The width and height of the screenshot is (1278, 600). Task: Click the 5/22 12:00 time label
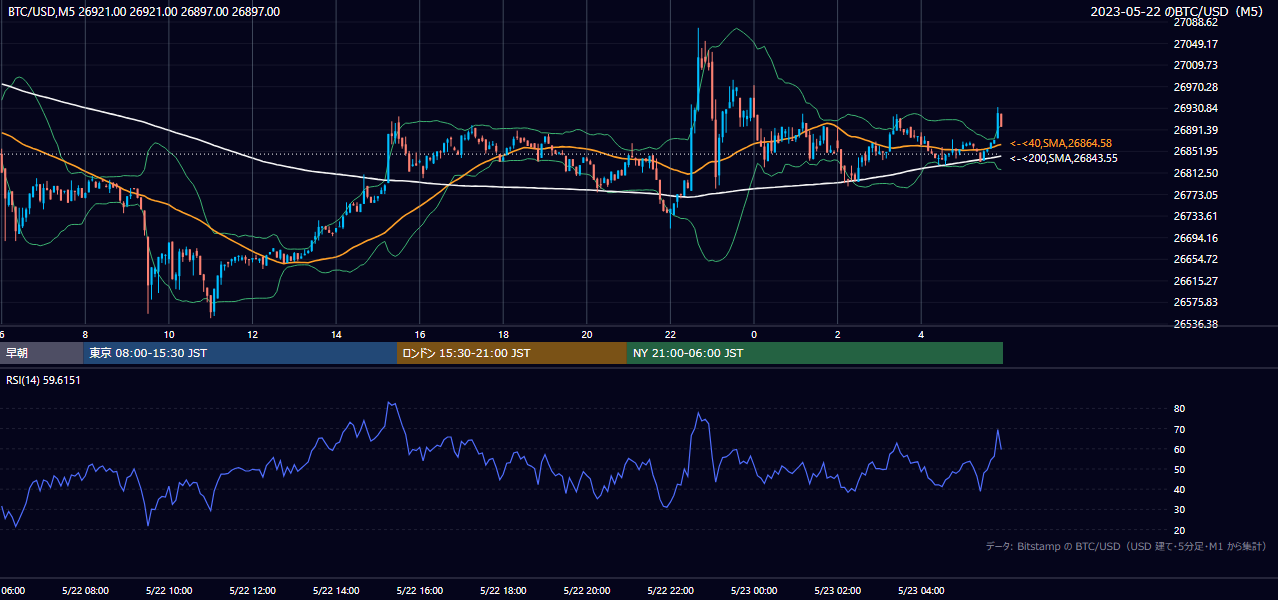252,590
